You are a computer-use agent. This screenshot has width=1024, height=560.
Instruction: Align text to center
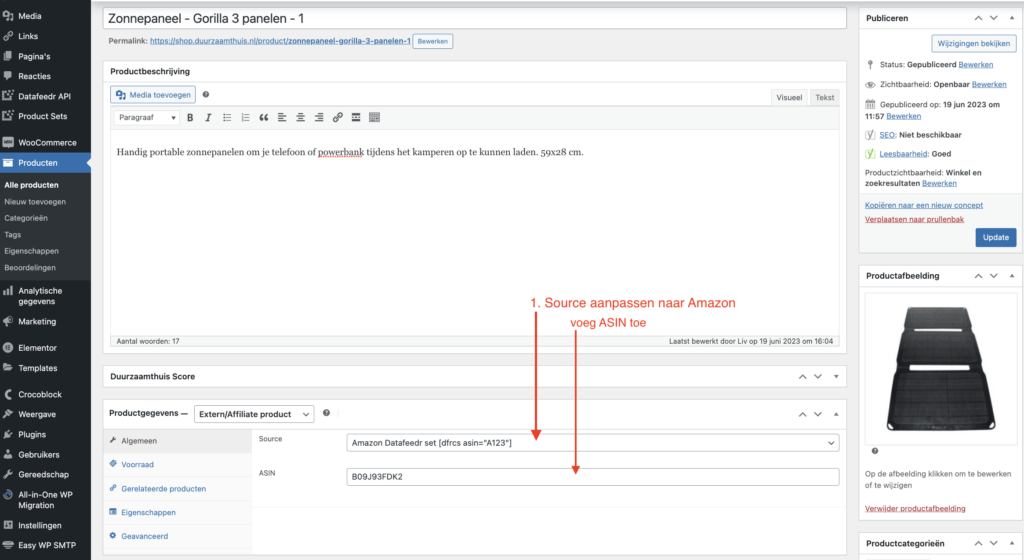[300, 117]
